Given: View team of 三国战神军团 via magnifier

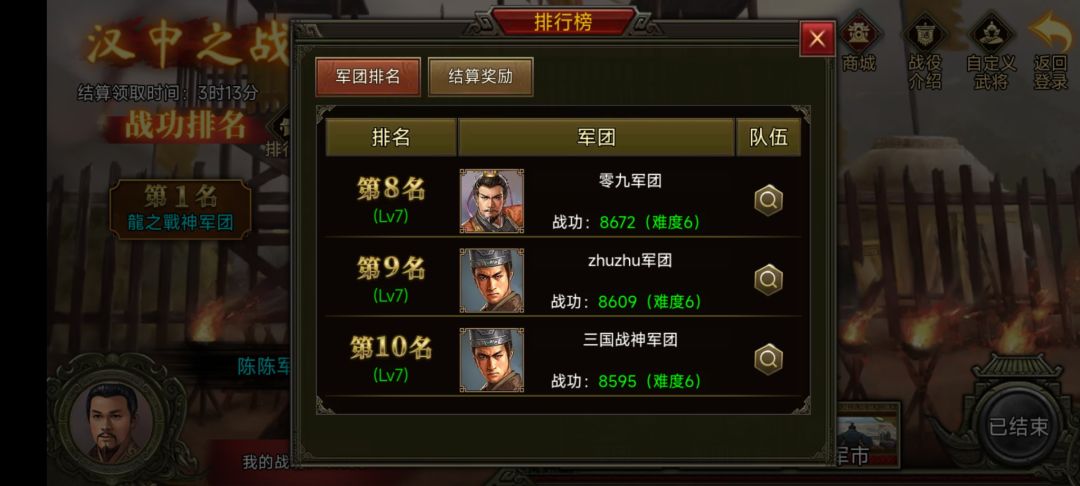Looking at the screenshot, I should [x=768, y=359].
